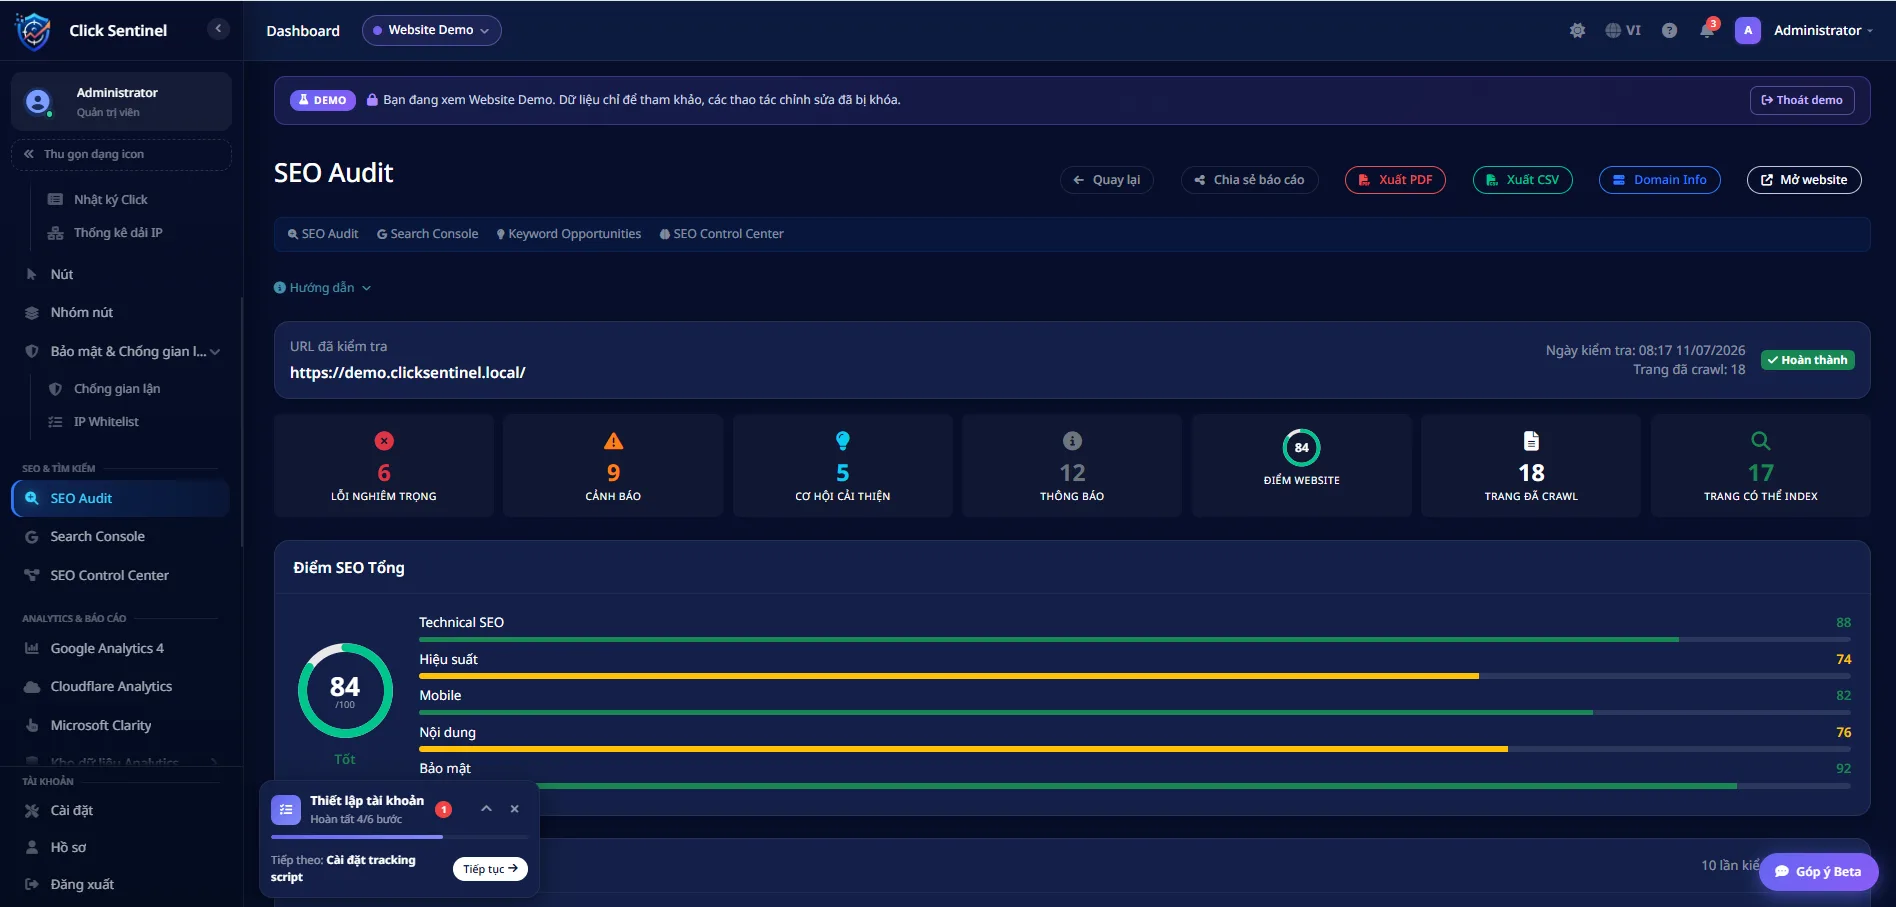Image resolution: width=1896 pixels, height=907 pixels.
Task: Click the Nội dung progress bar
Action: point(1135,749)
